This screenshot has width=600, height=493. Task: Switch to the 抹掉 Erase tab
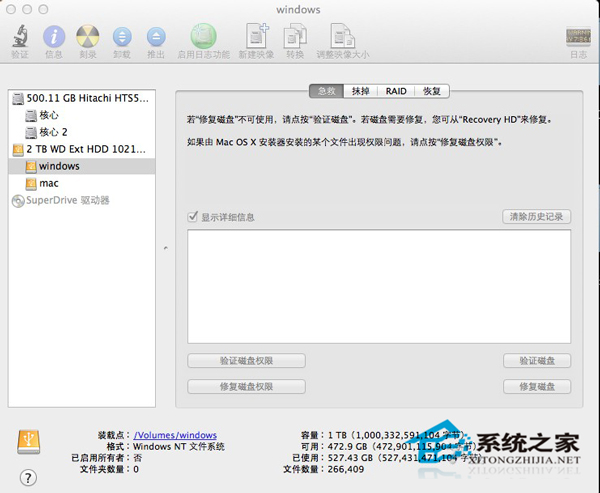coord(360,91)
